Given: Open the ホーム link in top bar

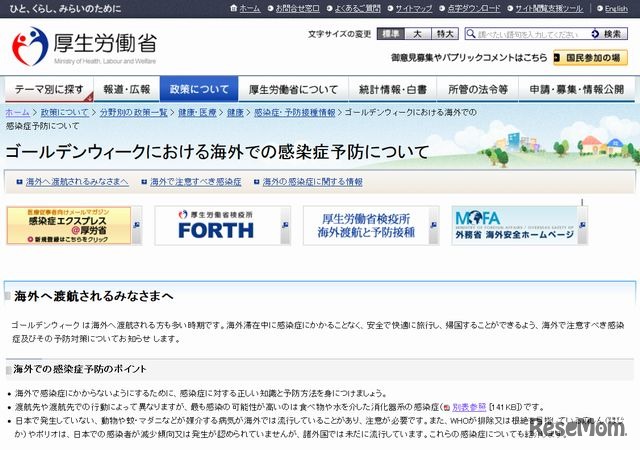Looking at the screenshot, I should tap(249, 8).
